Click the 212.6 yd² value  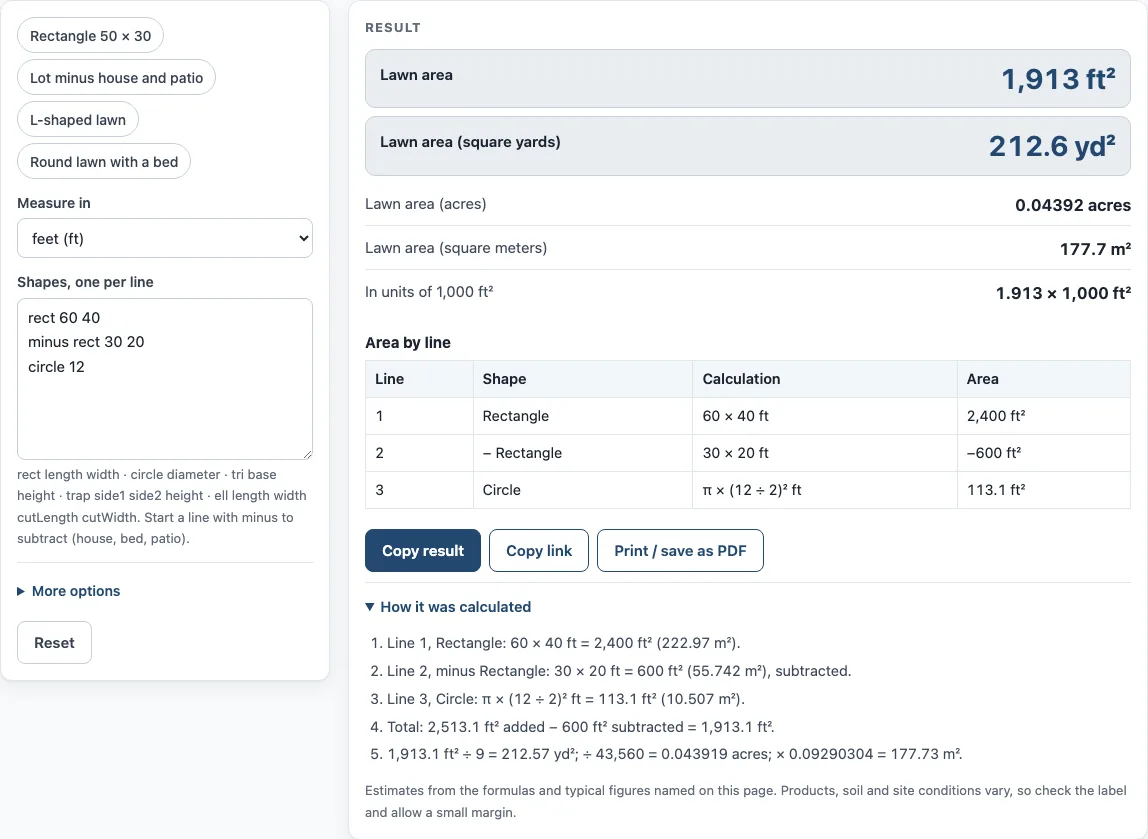[x=1052, y=146]
